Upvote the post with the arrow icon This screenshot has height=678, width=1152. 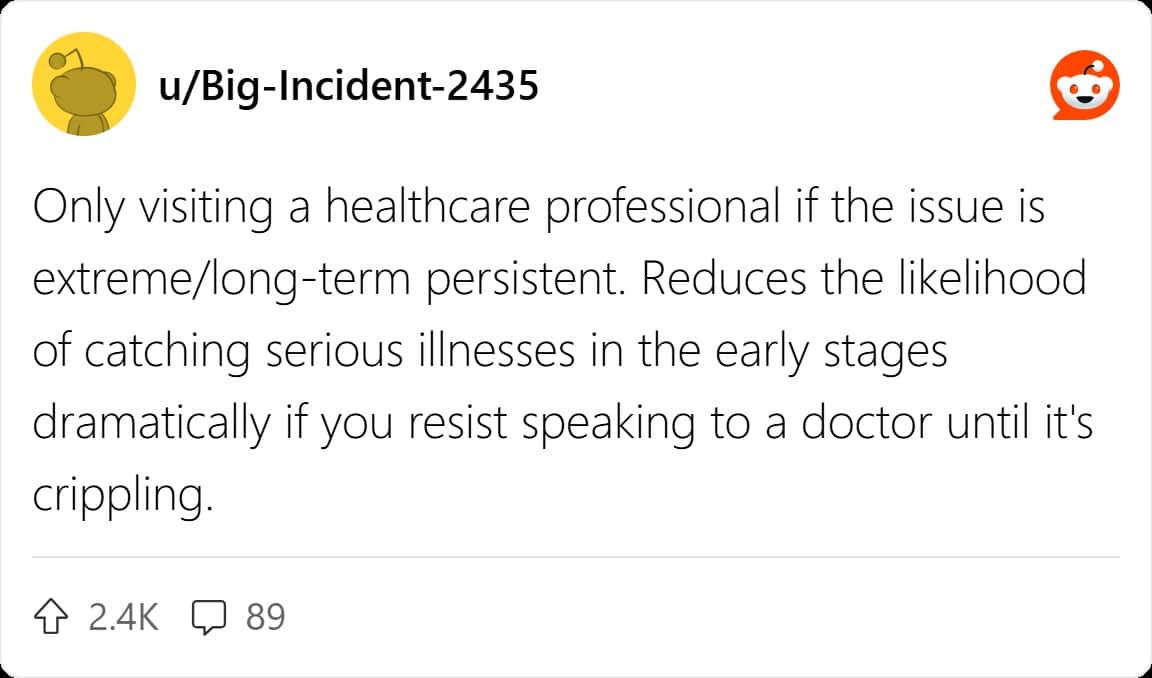pos(51,617)
